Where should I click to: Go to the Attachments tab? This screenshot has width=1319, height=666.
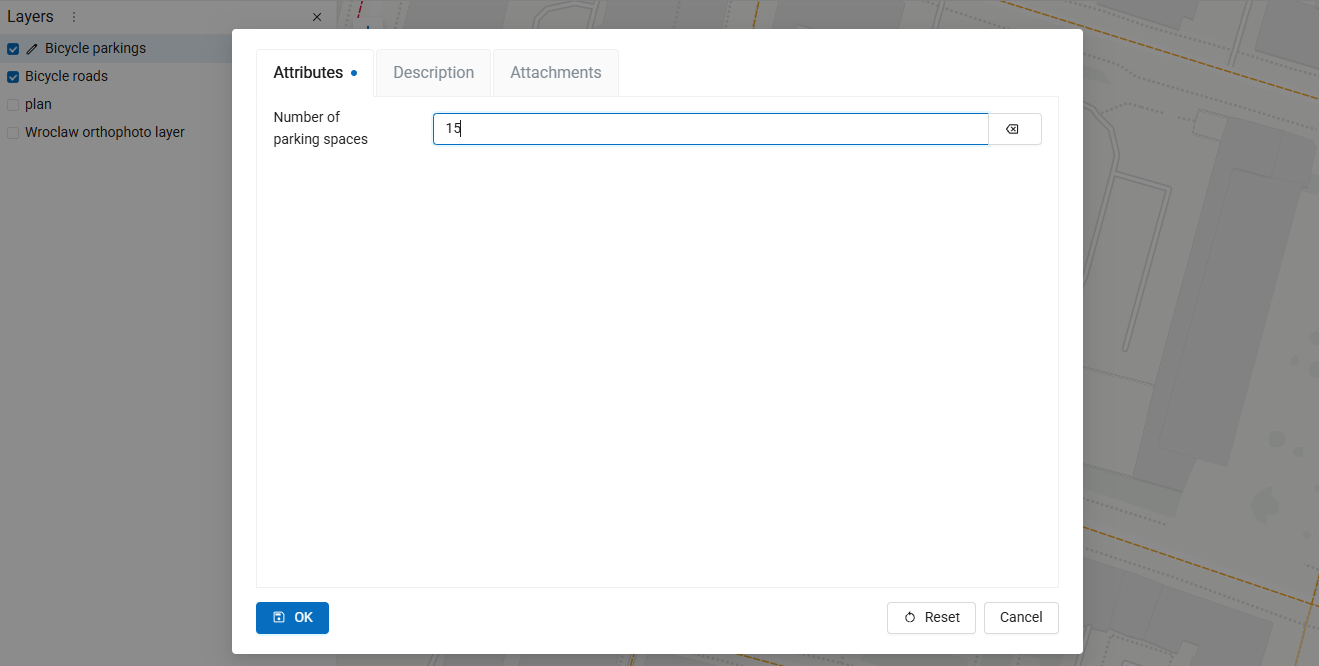tap(555, 73)
